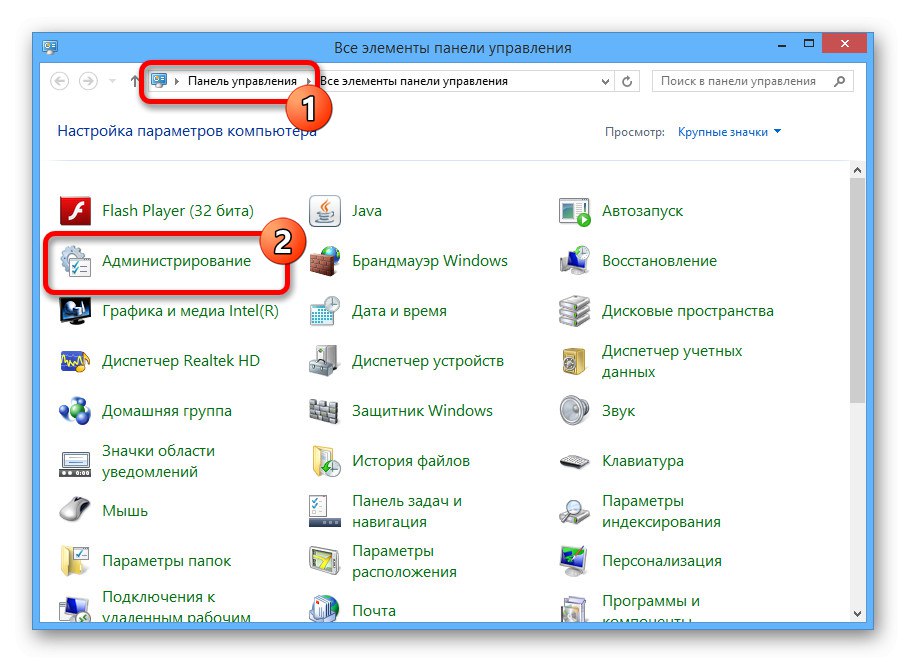The width and height of the screenshot is (906, 662).
Task: Click the Java link text
Action: (x=367, y=211)
